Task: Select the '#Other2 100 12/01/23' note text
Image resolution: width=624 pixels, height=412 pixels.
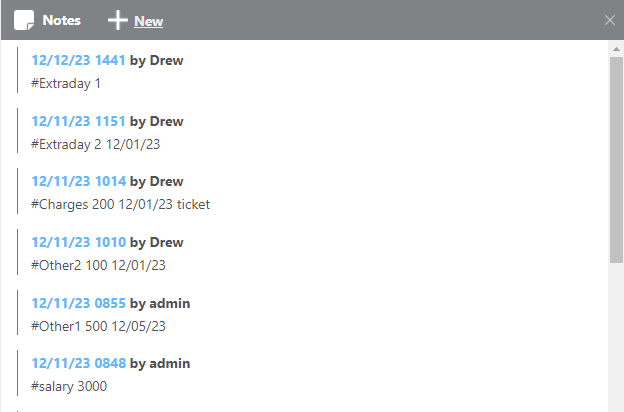Action: coord(98,265)
